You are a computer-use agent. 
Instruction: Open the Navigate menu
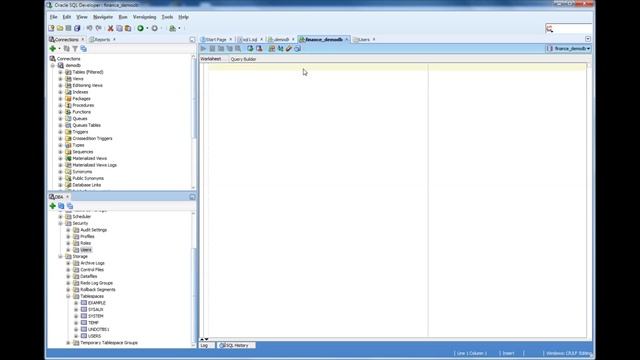103,17
